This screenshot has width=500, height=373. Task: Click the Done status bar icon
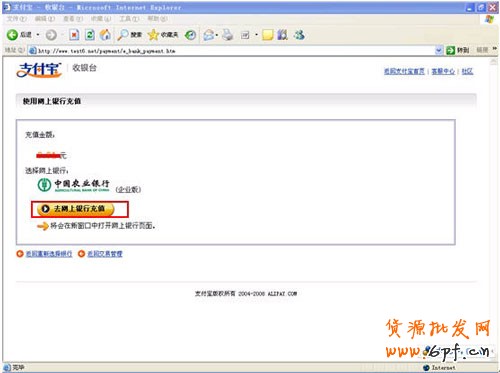pyautogui.click(x=7, y=368)
